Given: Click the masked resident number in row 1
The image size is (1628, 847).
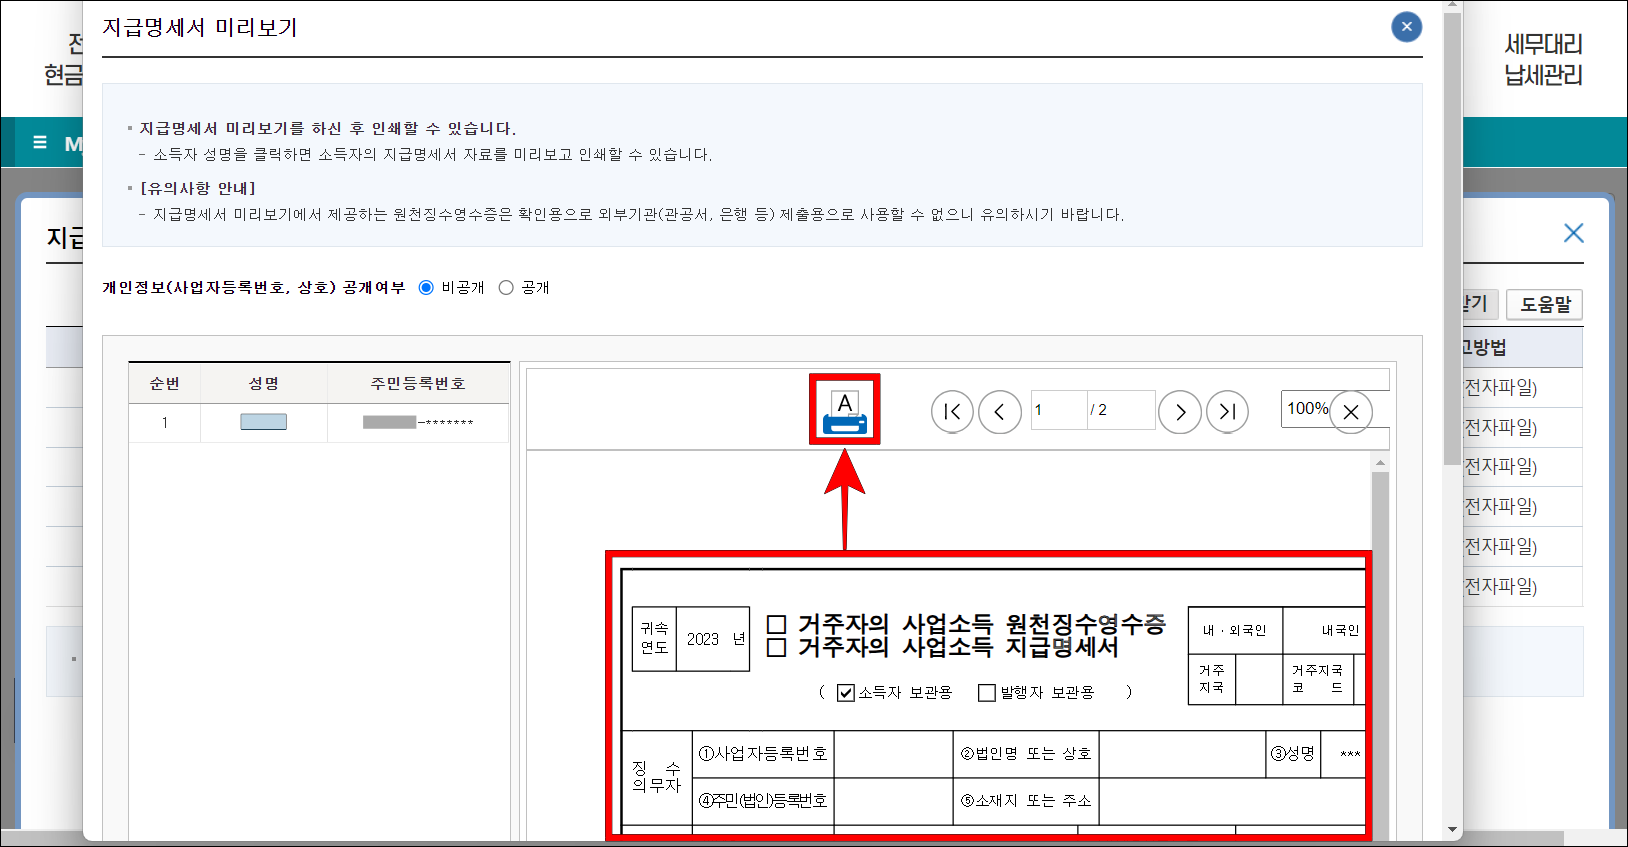Looking at the screenshot, I should click(x=418, y=422).
